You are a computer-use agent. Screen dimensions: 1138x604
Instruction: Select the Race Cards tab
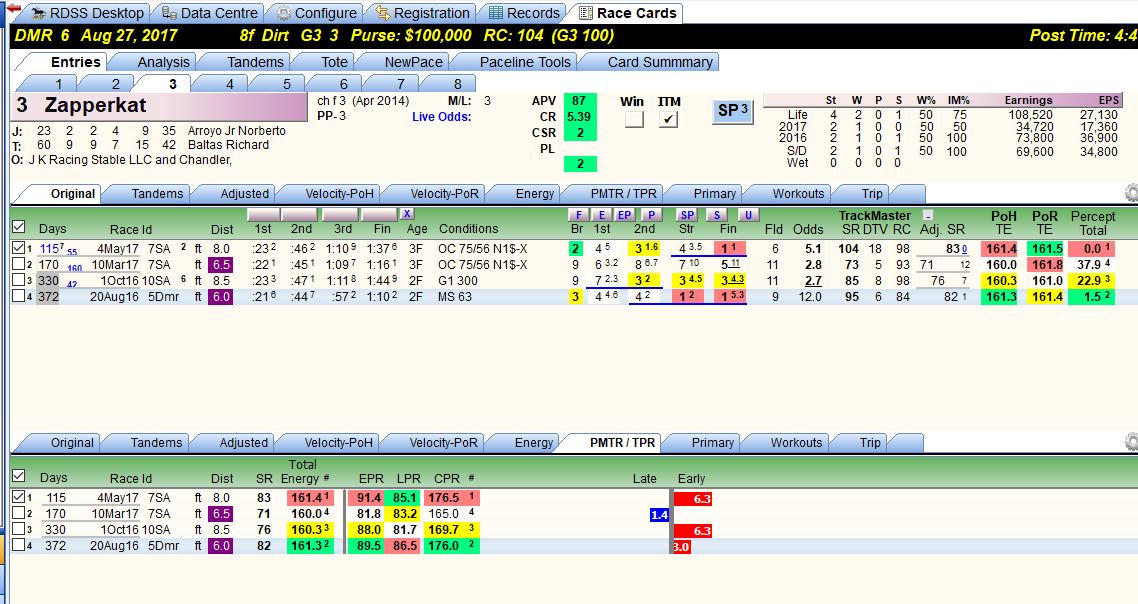pos(628,13)
